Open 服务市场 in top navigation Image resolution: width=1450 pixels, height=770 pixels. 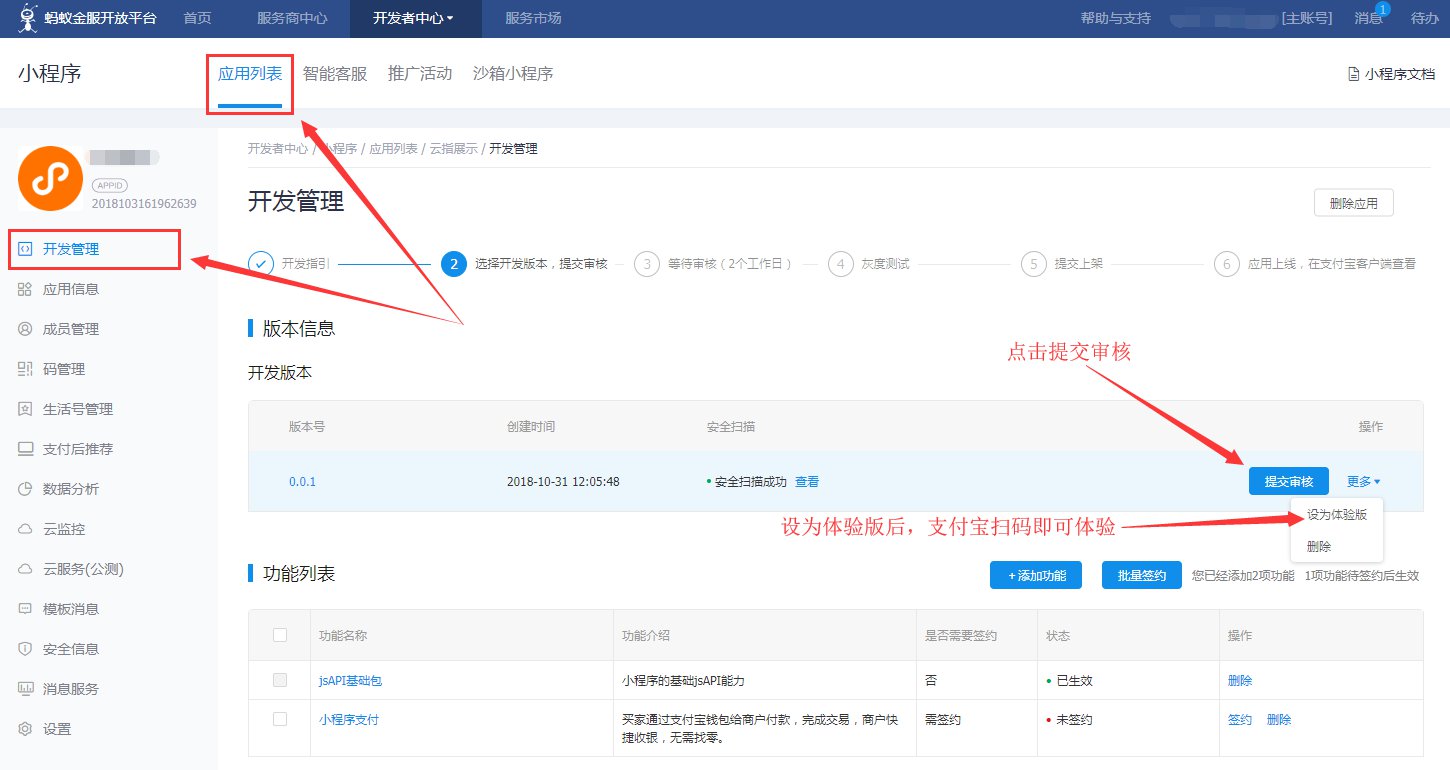533,18
